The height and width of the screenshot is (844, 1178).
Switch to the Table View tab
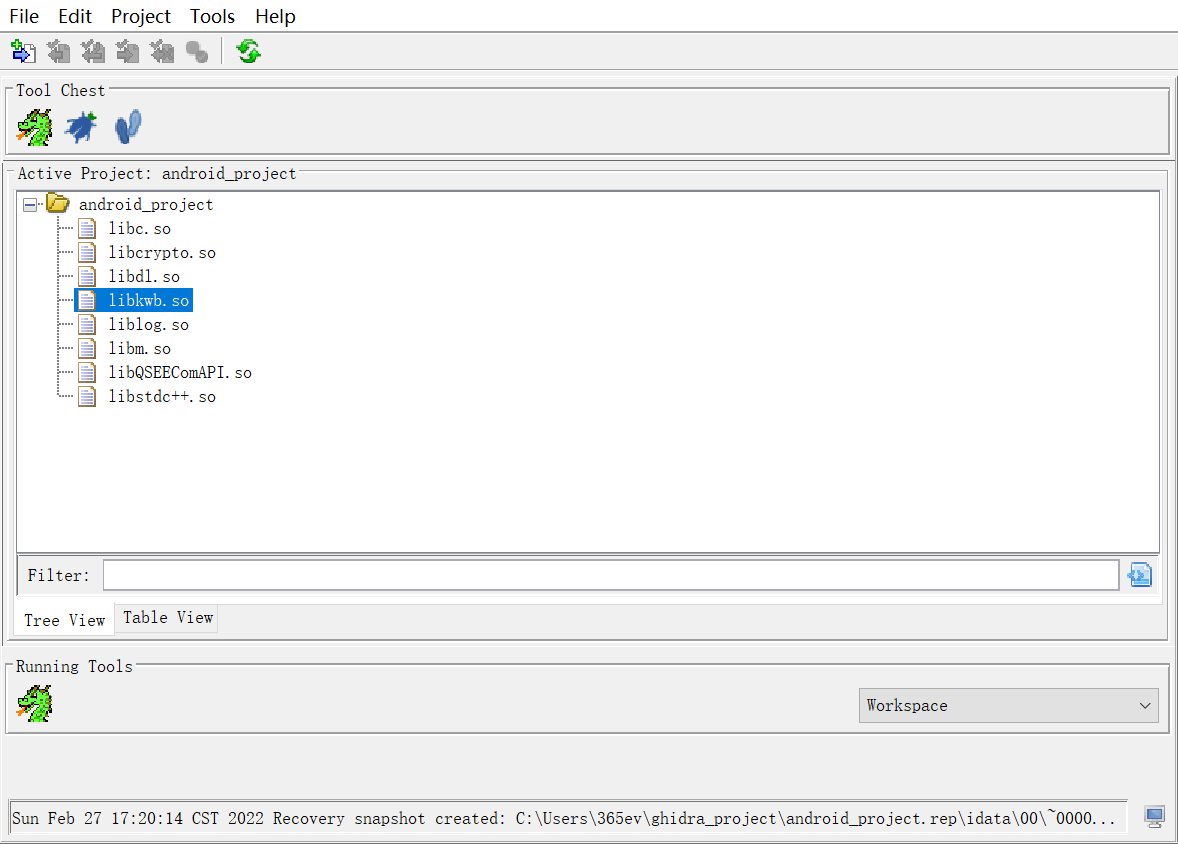pos(168,618)
